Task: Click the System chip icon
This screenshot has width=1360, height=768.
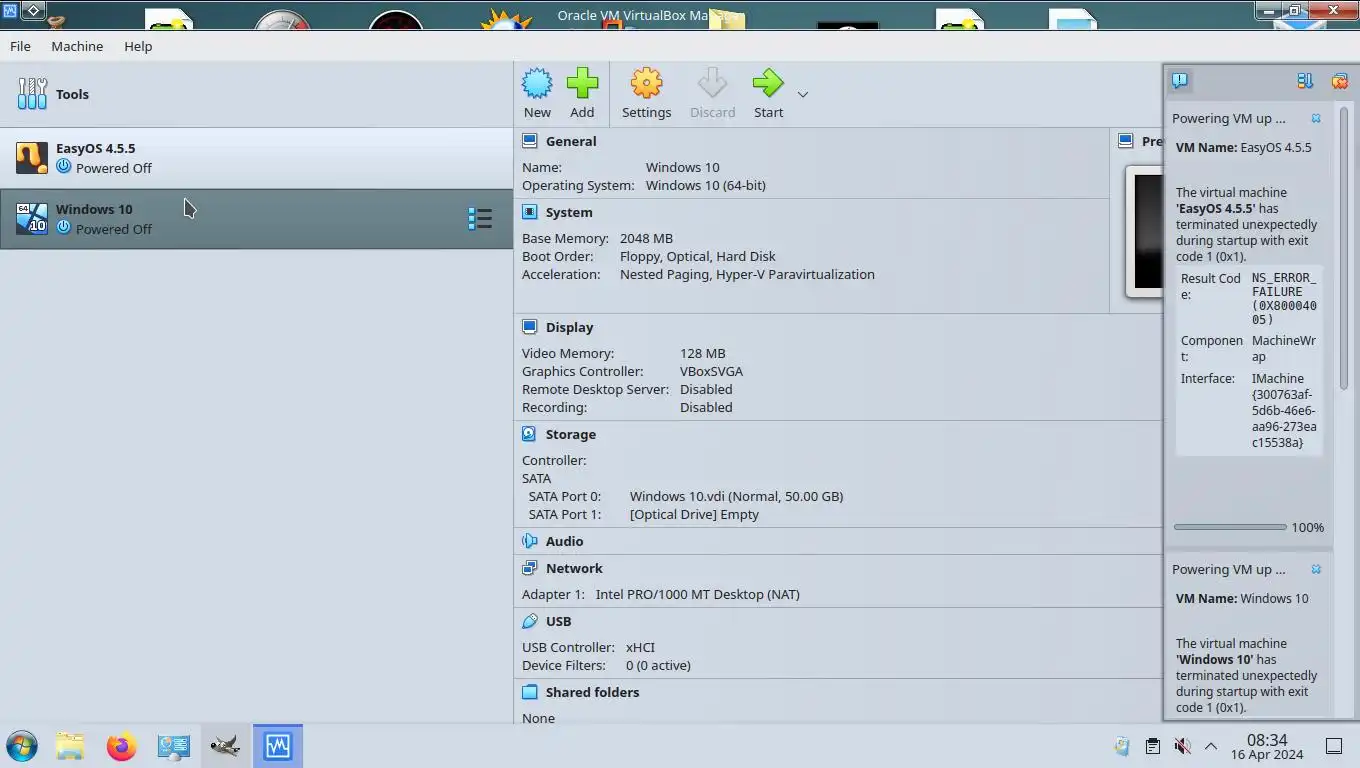Action: (x=530, y=212)
